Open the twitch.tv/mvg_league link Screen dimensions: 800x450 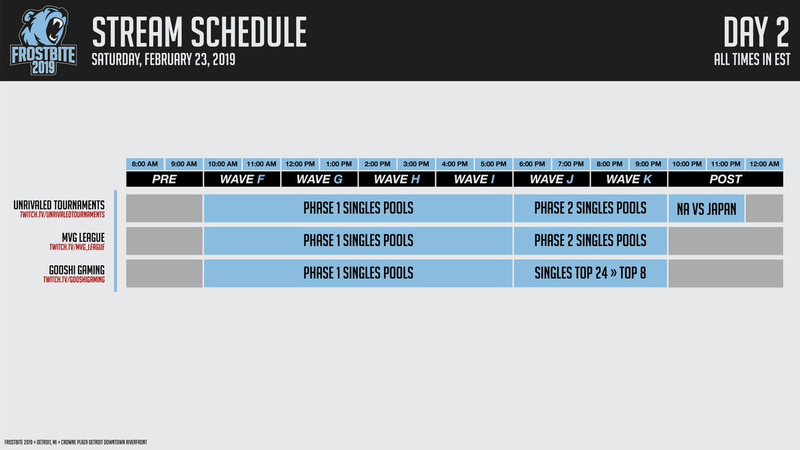[x=77, y=247]
